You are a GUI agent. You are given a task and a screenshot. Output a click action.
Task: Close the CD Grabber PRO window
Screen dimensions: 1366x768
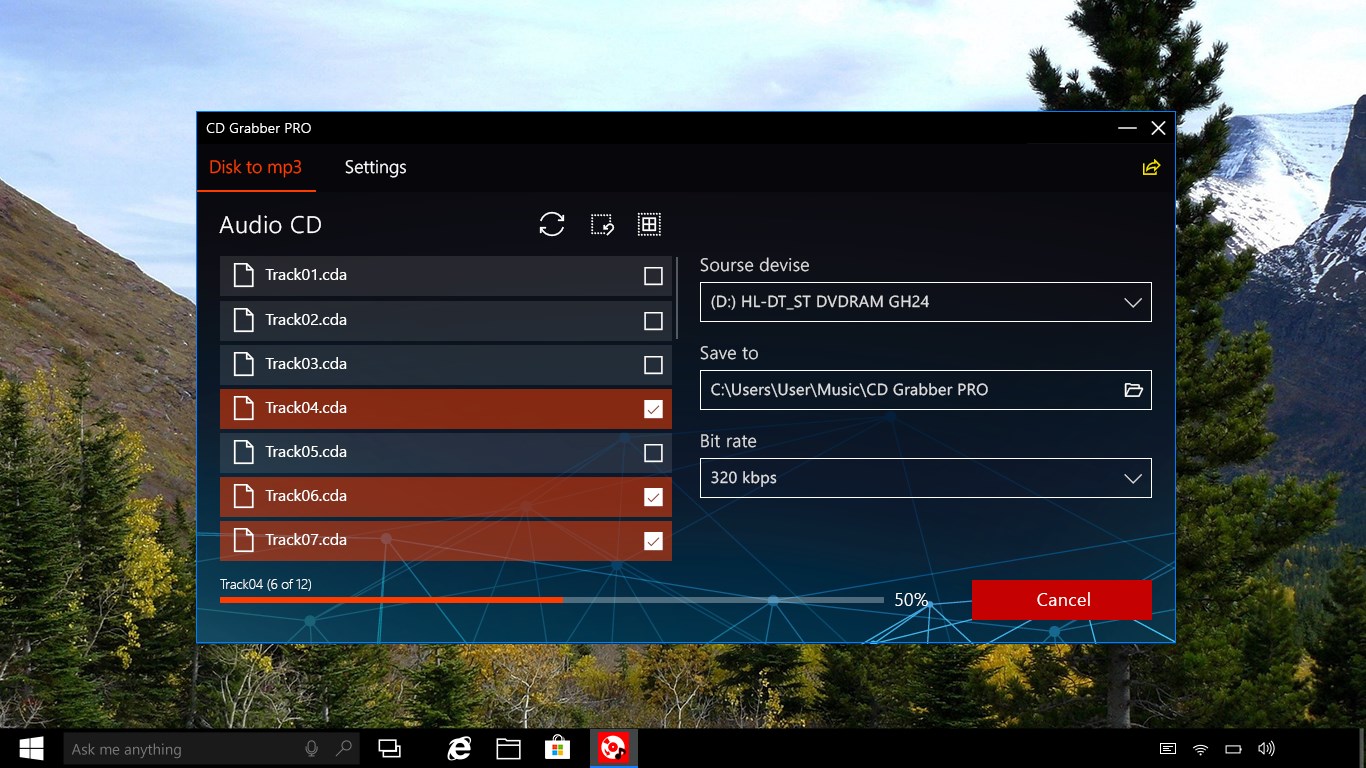[1158, 128]
